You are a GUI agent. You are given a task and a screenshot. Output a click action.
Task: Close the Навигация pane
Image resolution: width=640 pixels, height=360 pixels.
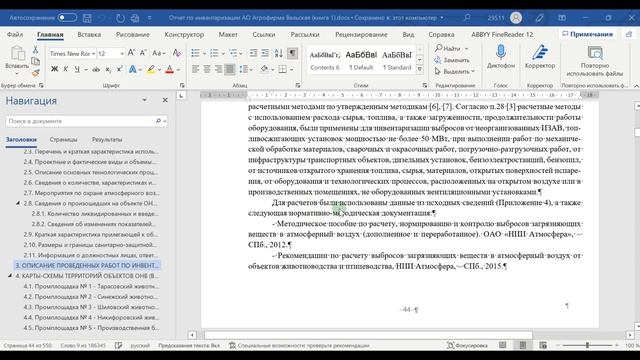tap(165, 100)
